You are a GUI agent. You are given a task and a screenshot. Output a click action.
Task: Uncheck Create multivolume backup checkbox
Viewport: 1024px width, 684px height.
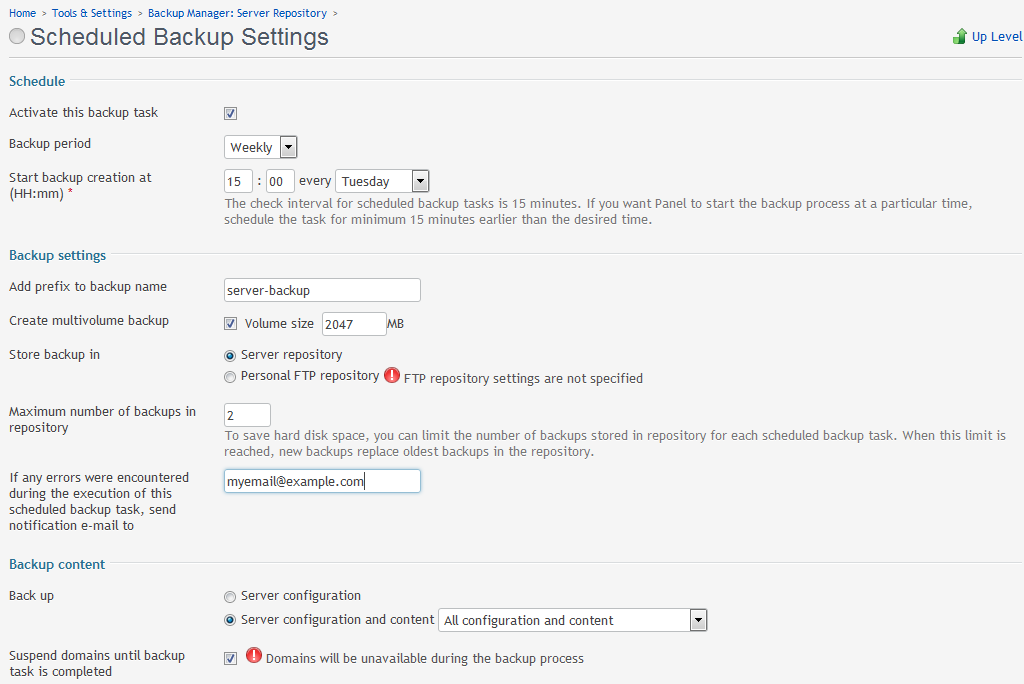pos(231,323)
